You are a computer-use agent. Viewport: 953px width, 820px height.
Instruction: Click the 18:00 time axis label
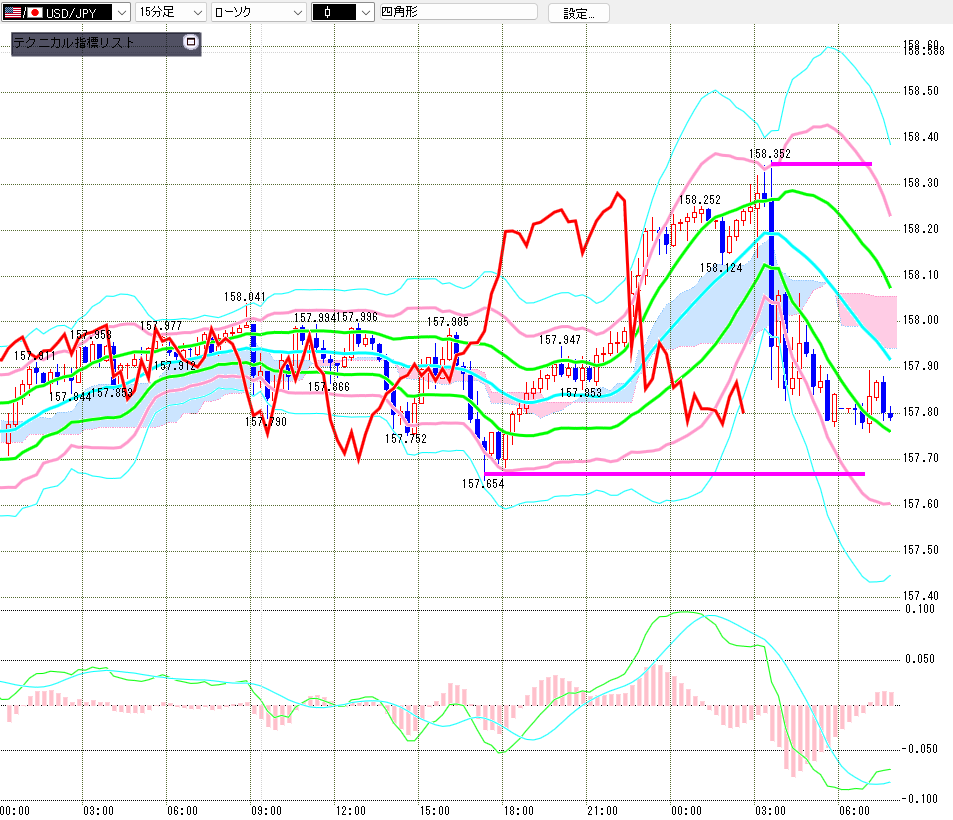(518, 811)
